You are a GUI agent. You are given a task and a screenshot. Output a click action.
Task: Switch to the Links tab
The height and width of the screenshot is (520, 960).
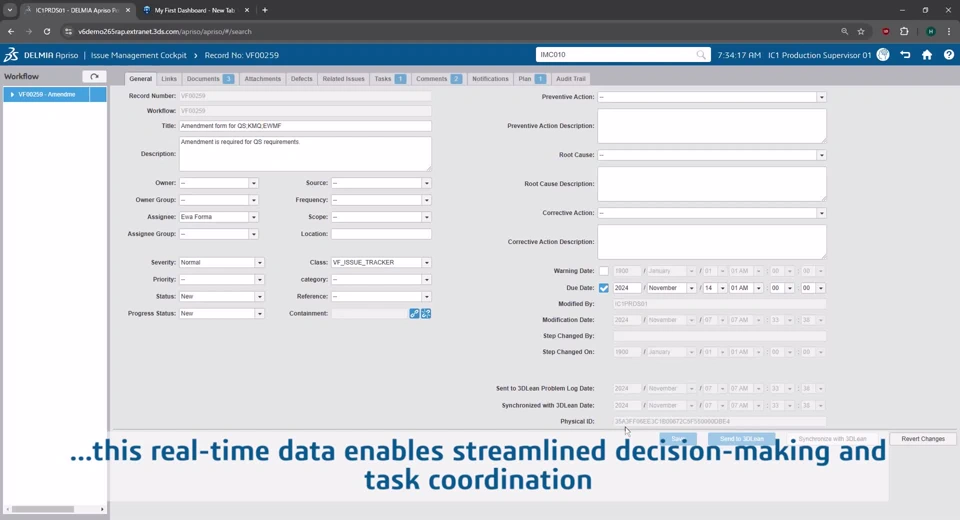[169, 79]
